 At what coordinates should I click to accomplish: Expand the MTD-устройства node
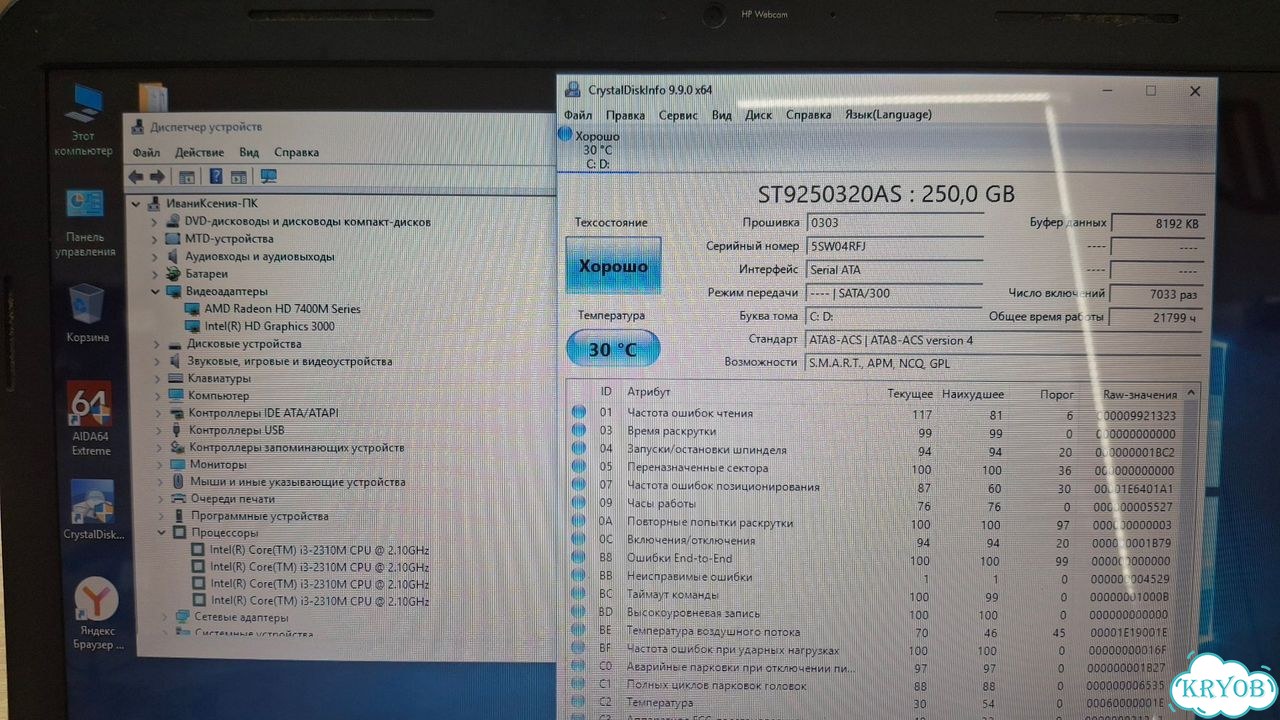155,240
